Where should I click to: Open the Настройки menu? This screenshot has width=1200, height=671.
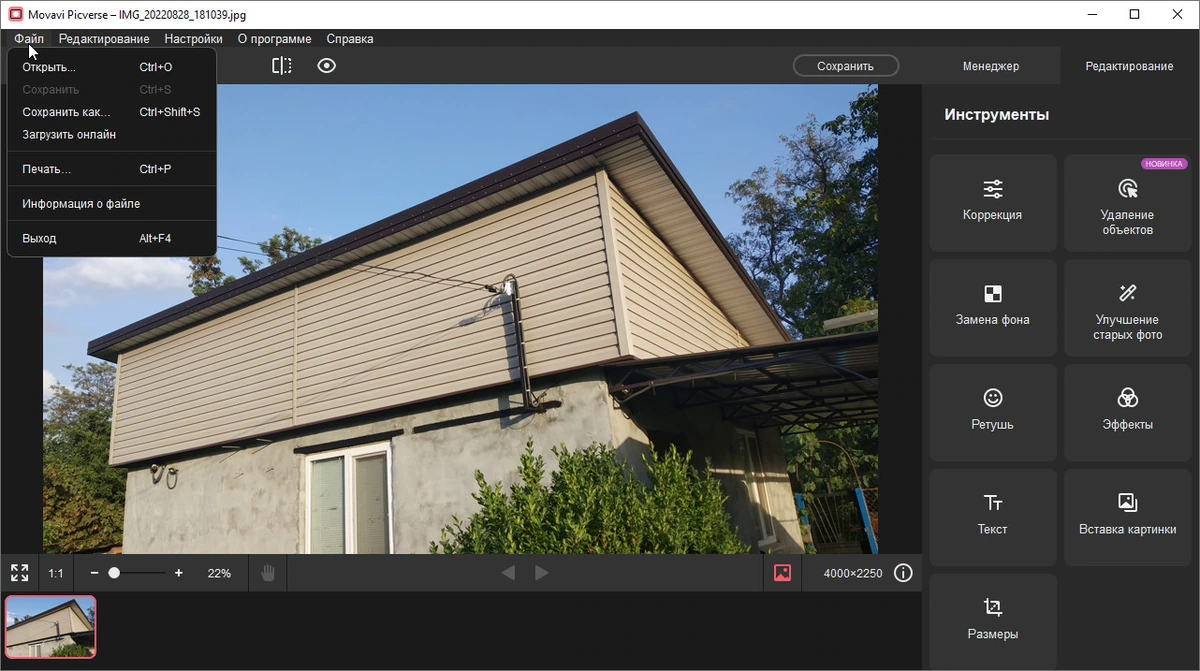(x=194, y=39)
